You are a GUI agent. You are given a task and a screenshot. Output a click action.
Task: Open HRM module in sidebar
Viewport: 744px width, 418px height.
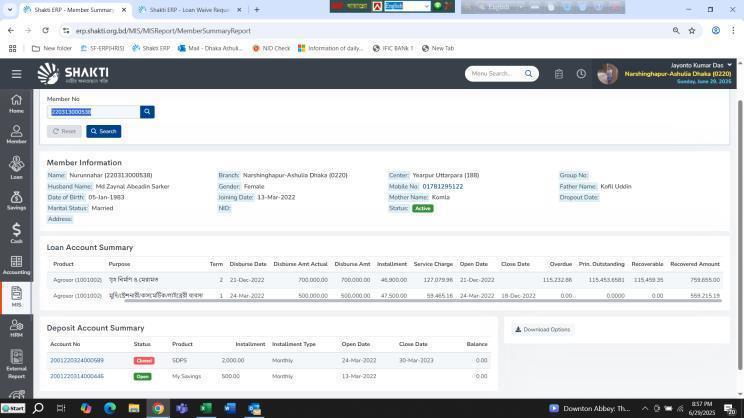pos(16,329)
